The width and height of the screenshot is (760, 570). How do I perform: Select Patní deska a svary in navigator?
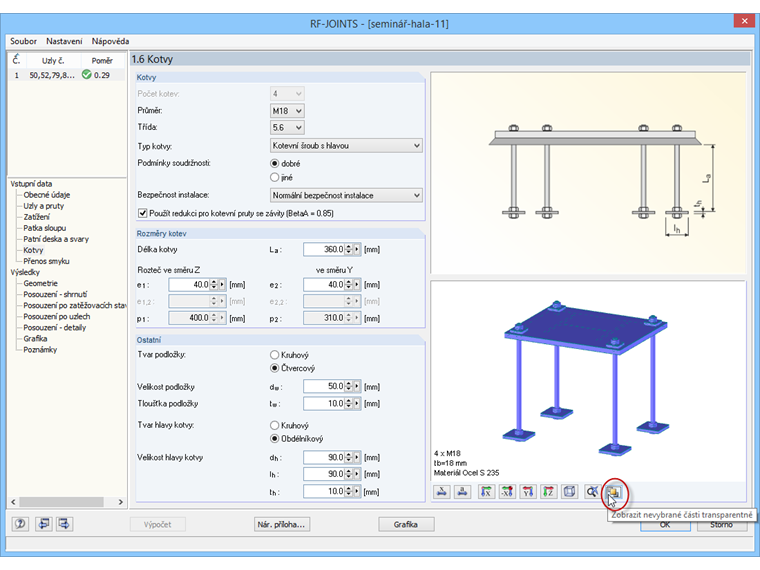56,239
